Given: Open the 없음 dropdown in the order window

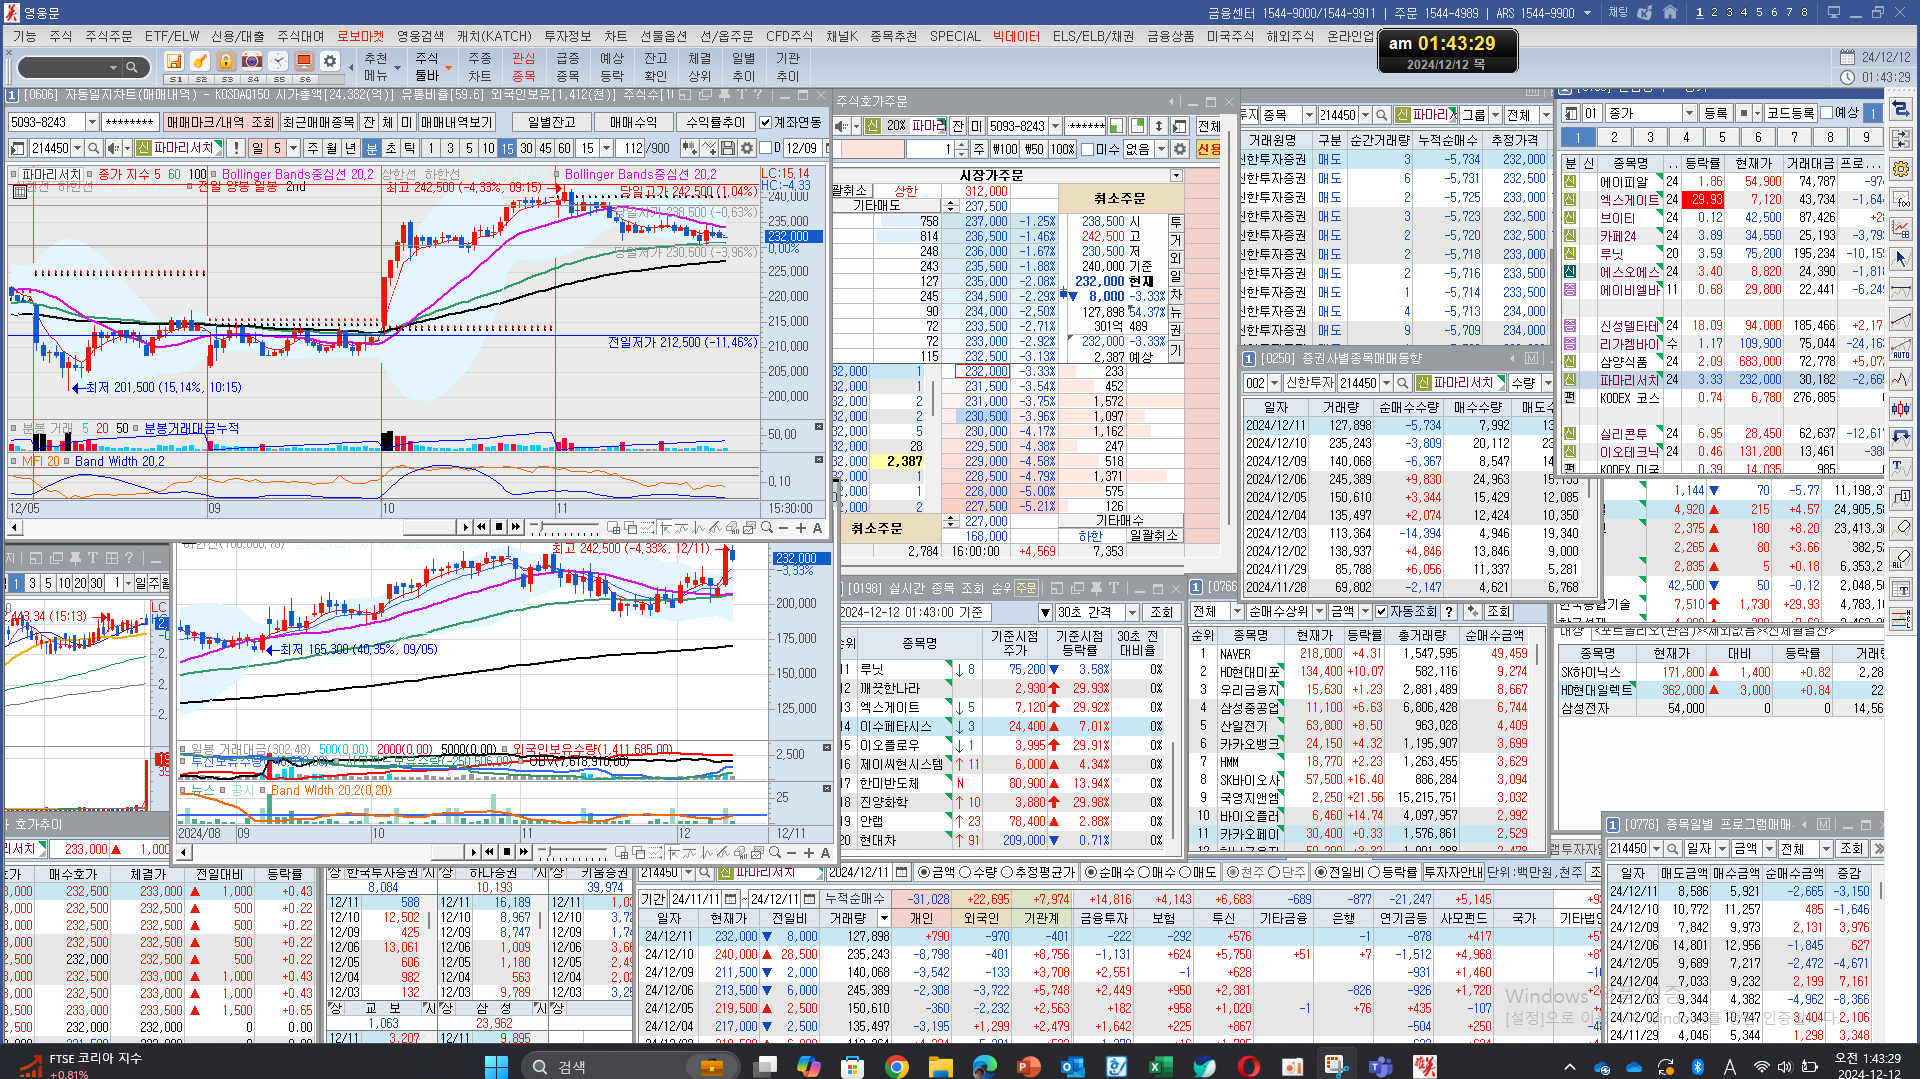Looking at the screenshot, I should point(1161,149).
